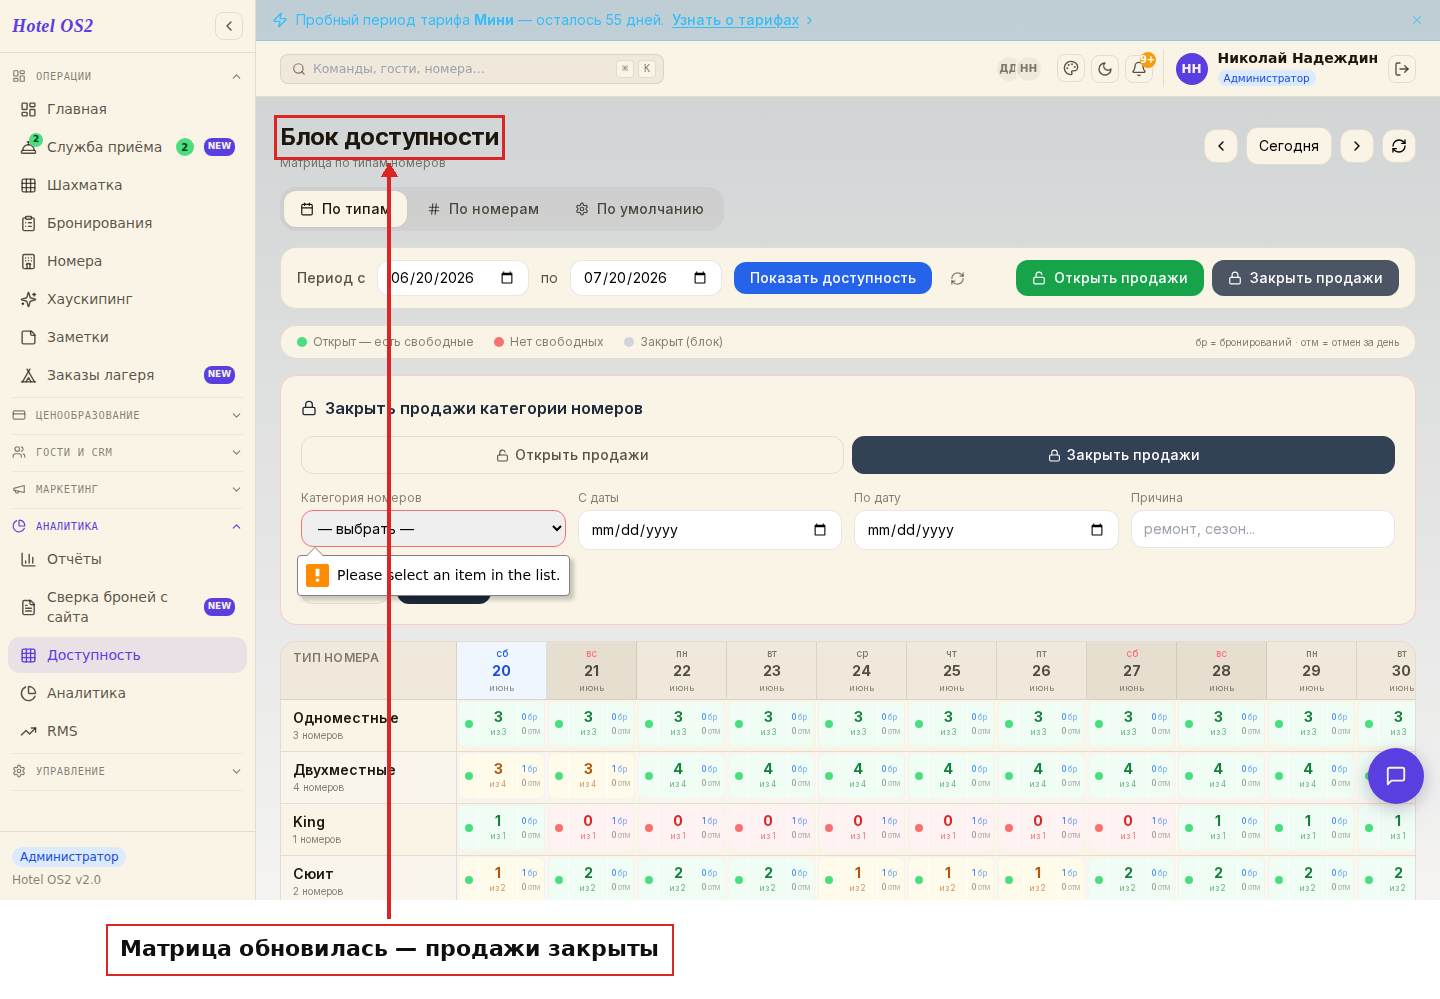Image resolution: width=1440 pixels, height=999 pixels.
Task: Click the С даты date input
Action: 709,530
